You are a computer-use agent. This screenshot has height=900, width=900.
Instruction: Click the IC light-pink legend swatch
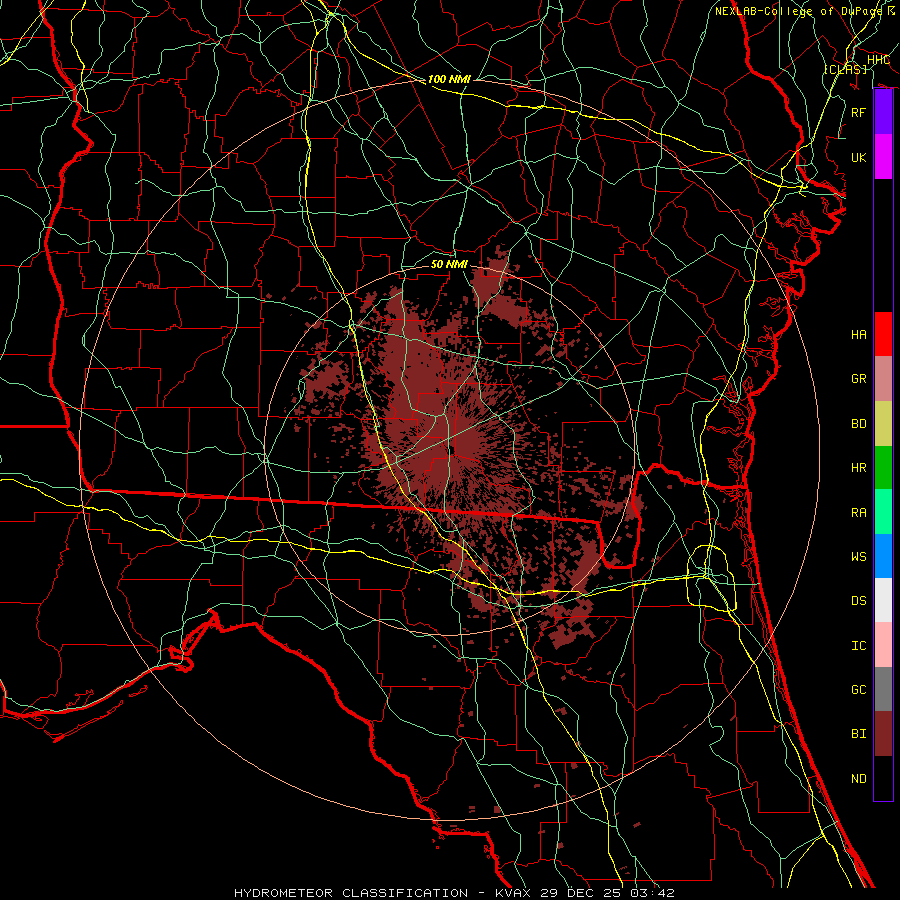click(x=883, y=645)
